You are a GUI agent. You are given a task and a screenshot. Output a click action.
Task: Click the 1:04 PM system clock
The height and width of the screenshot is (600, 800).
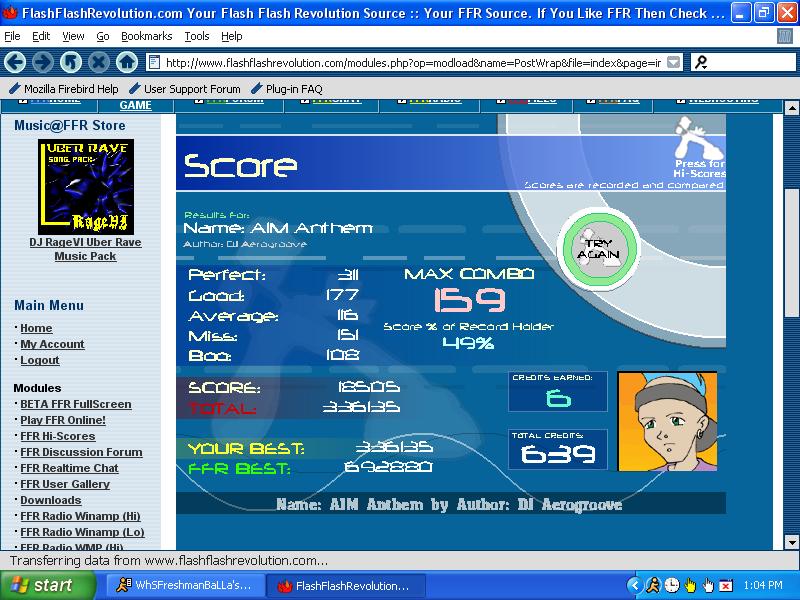coord(763,585)
